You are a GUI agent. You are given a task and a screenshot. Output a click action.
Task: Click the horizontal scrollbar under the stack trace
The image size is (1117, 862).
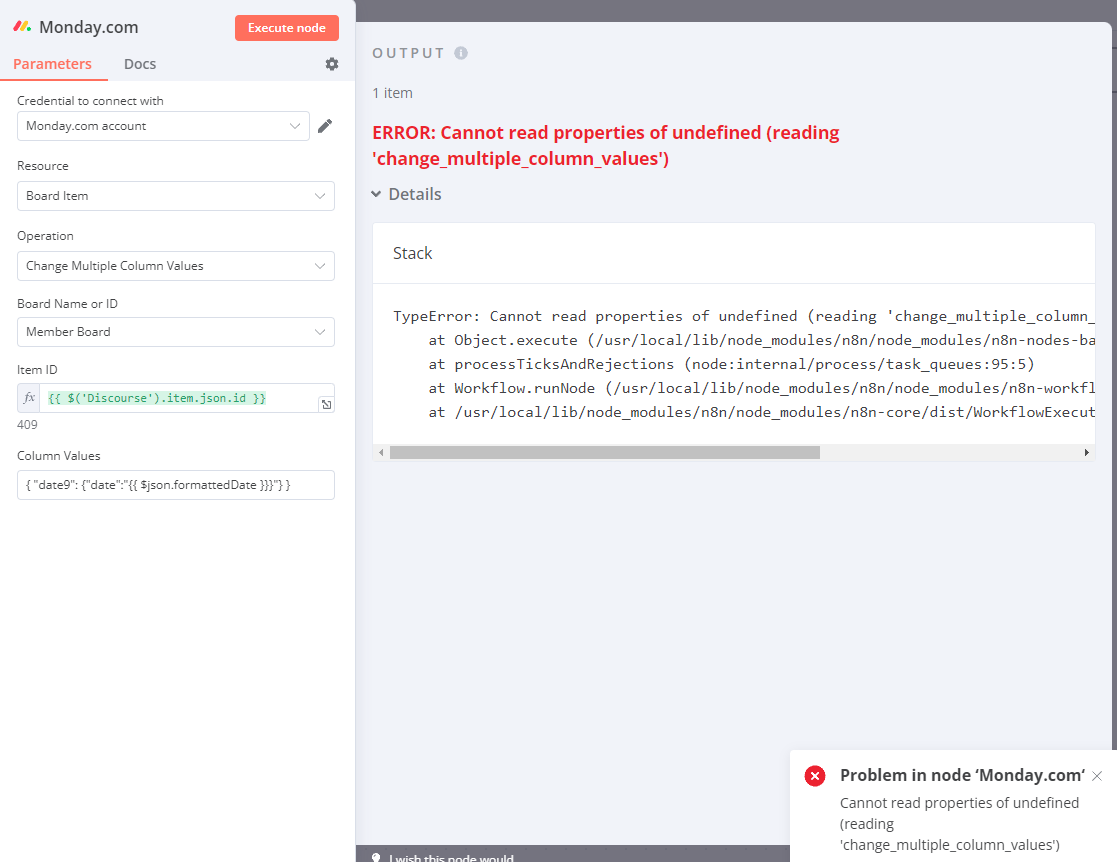pos(600,452)
